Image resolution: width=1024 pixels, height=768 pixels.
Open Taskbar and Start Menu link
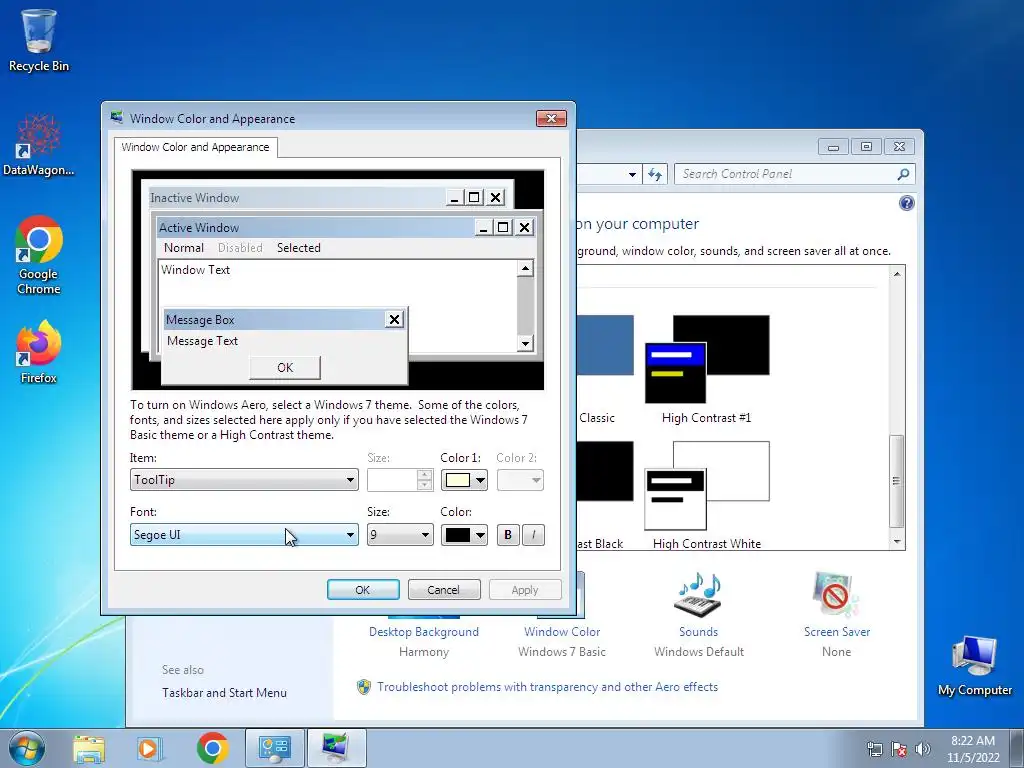(224, 693)
